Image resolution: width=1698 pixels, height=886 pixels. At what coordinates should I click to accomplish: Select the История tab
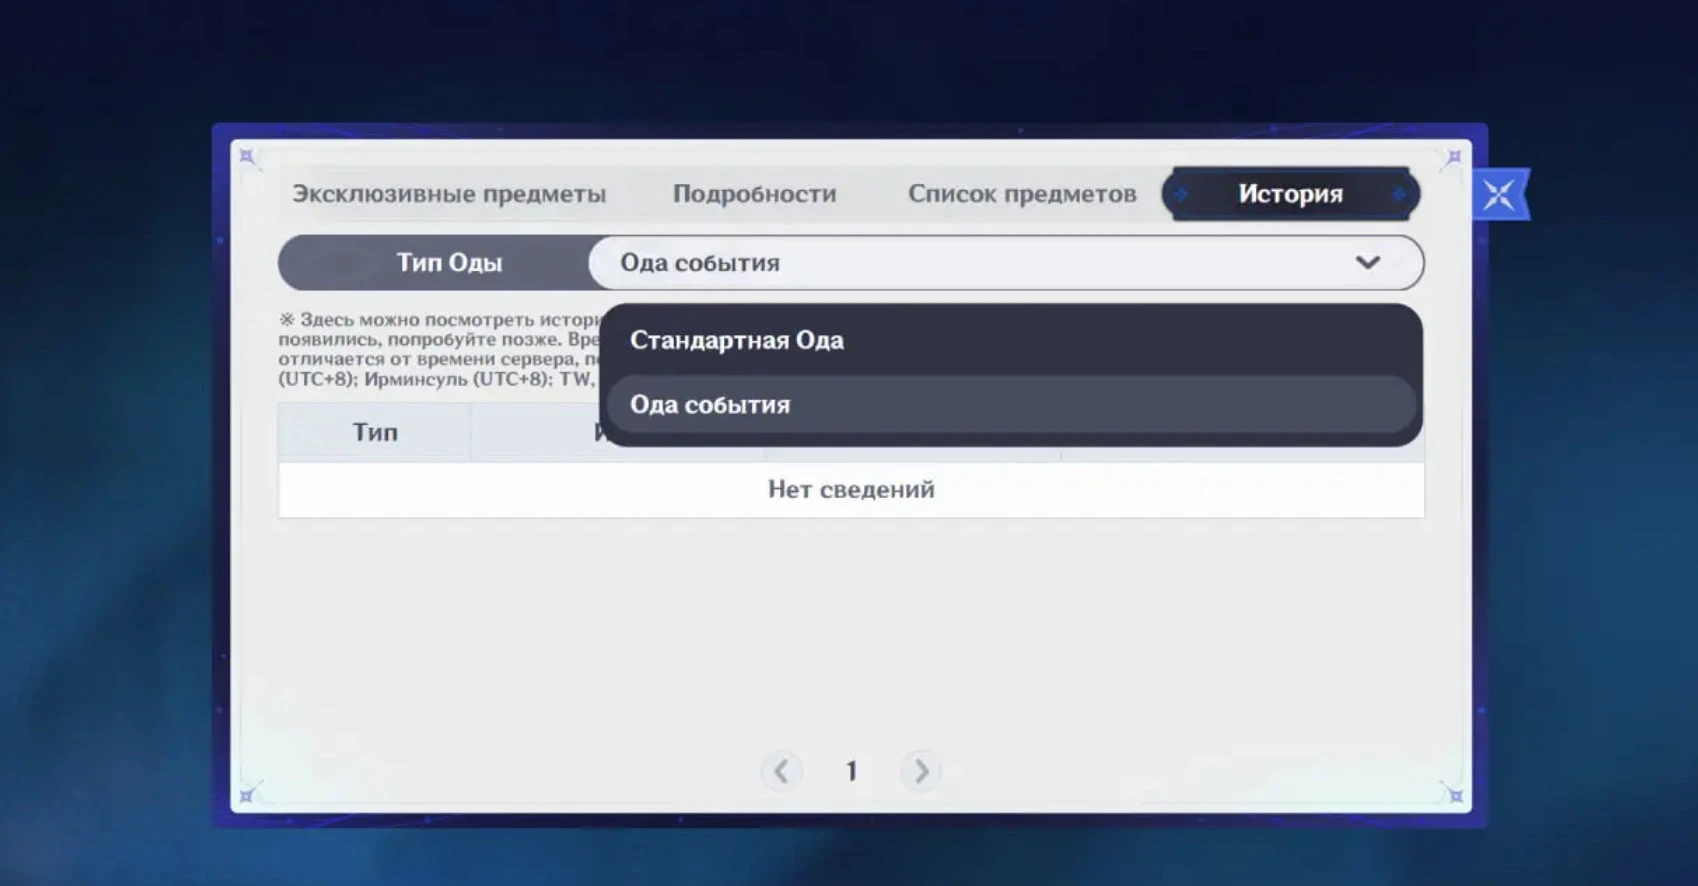pos(1290,194)
